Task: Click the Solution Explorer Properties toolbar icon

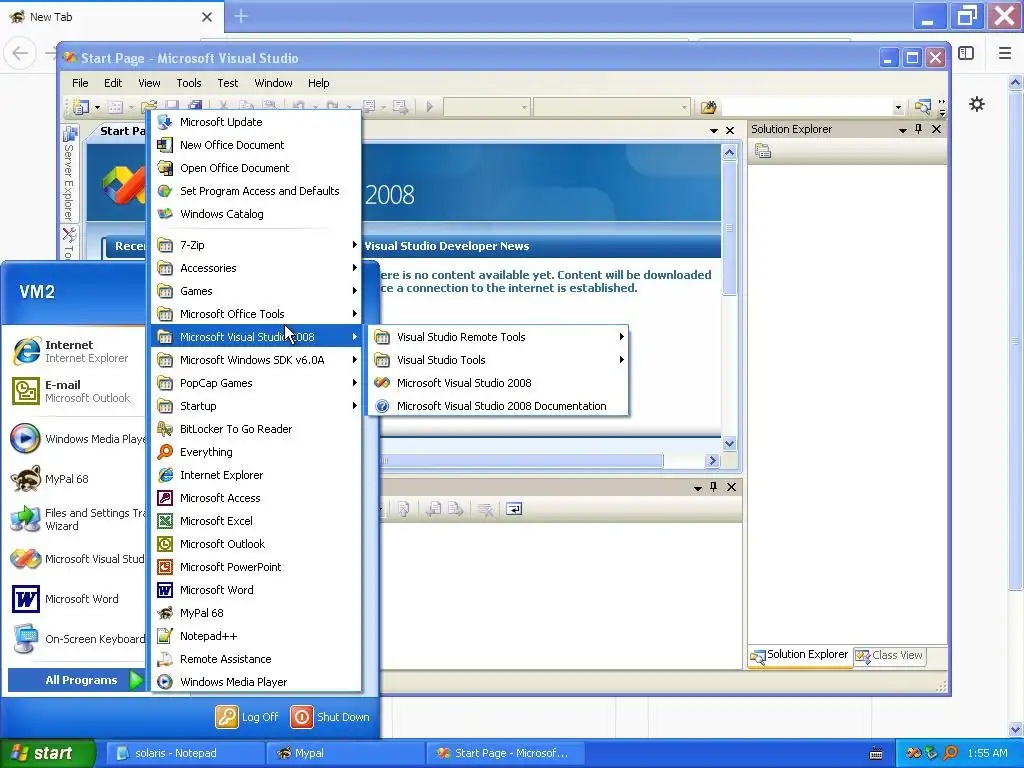Action: tap(763, 152)
